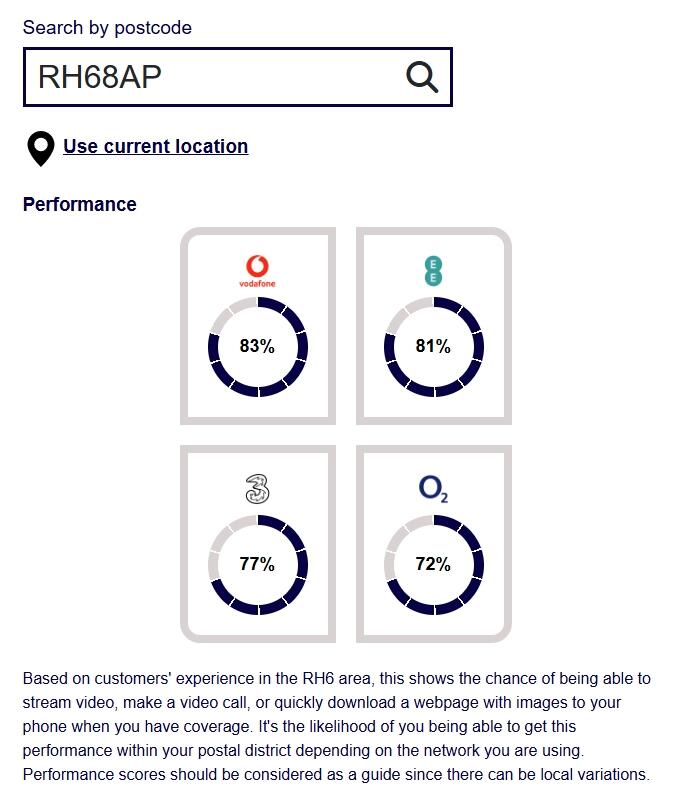Click the Search by postcode label

click(107, 28)
